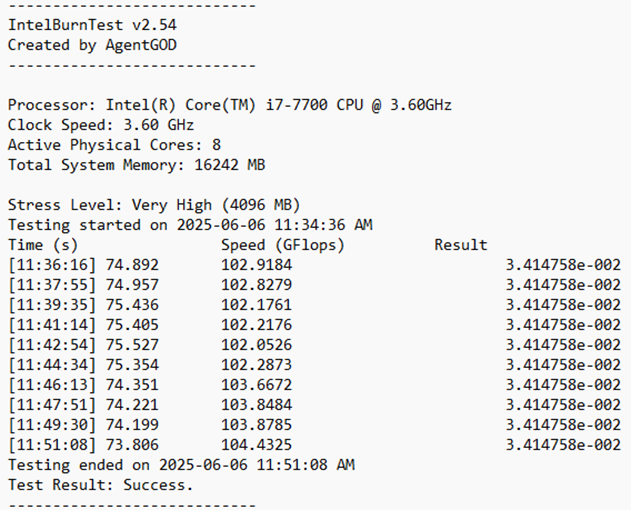Click the 'Test Result: Success.' line
The width and height of the screenshot is (631, 510).
tap(99, 485)
